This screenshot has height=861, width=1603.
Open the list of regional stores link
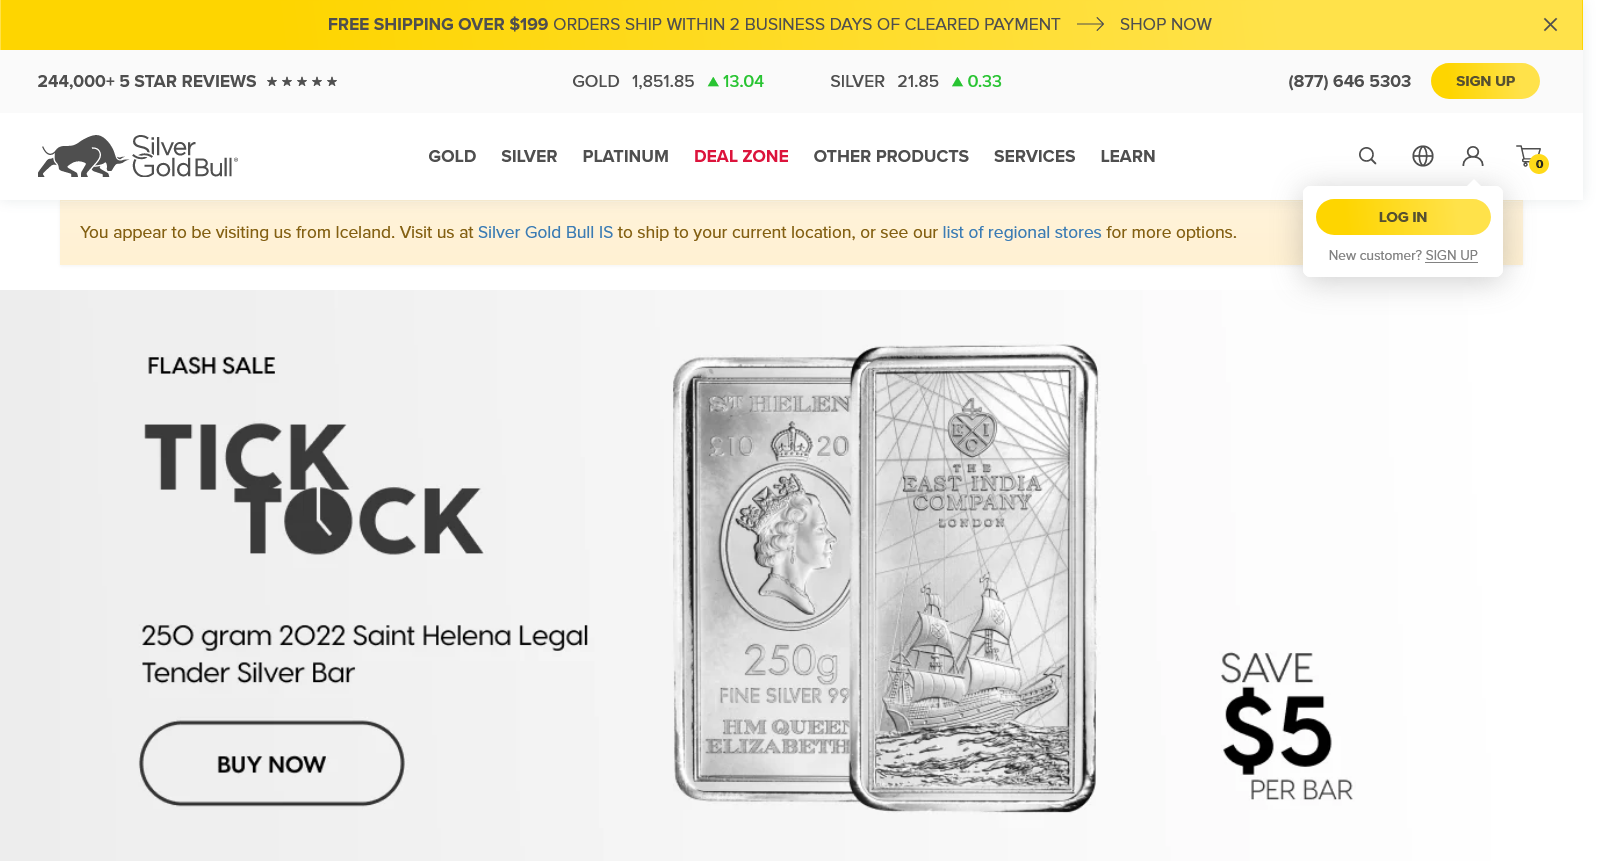(1021, 232)
